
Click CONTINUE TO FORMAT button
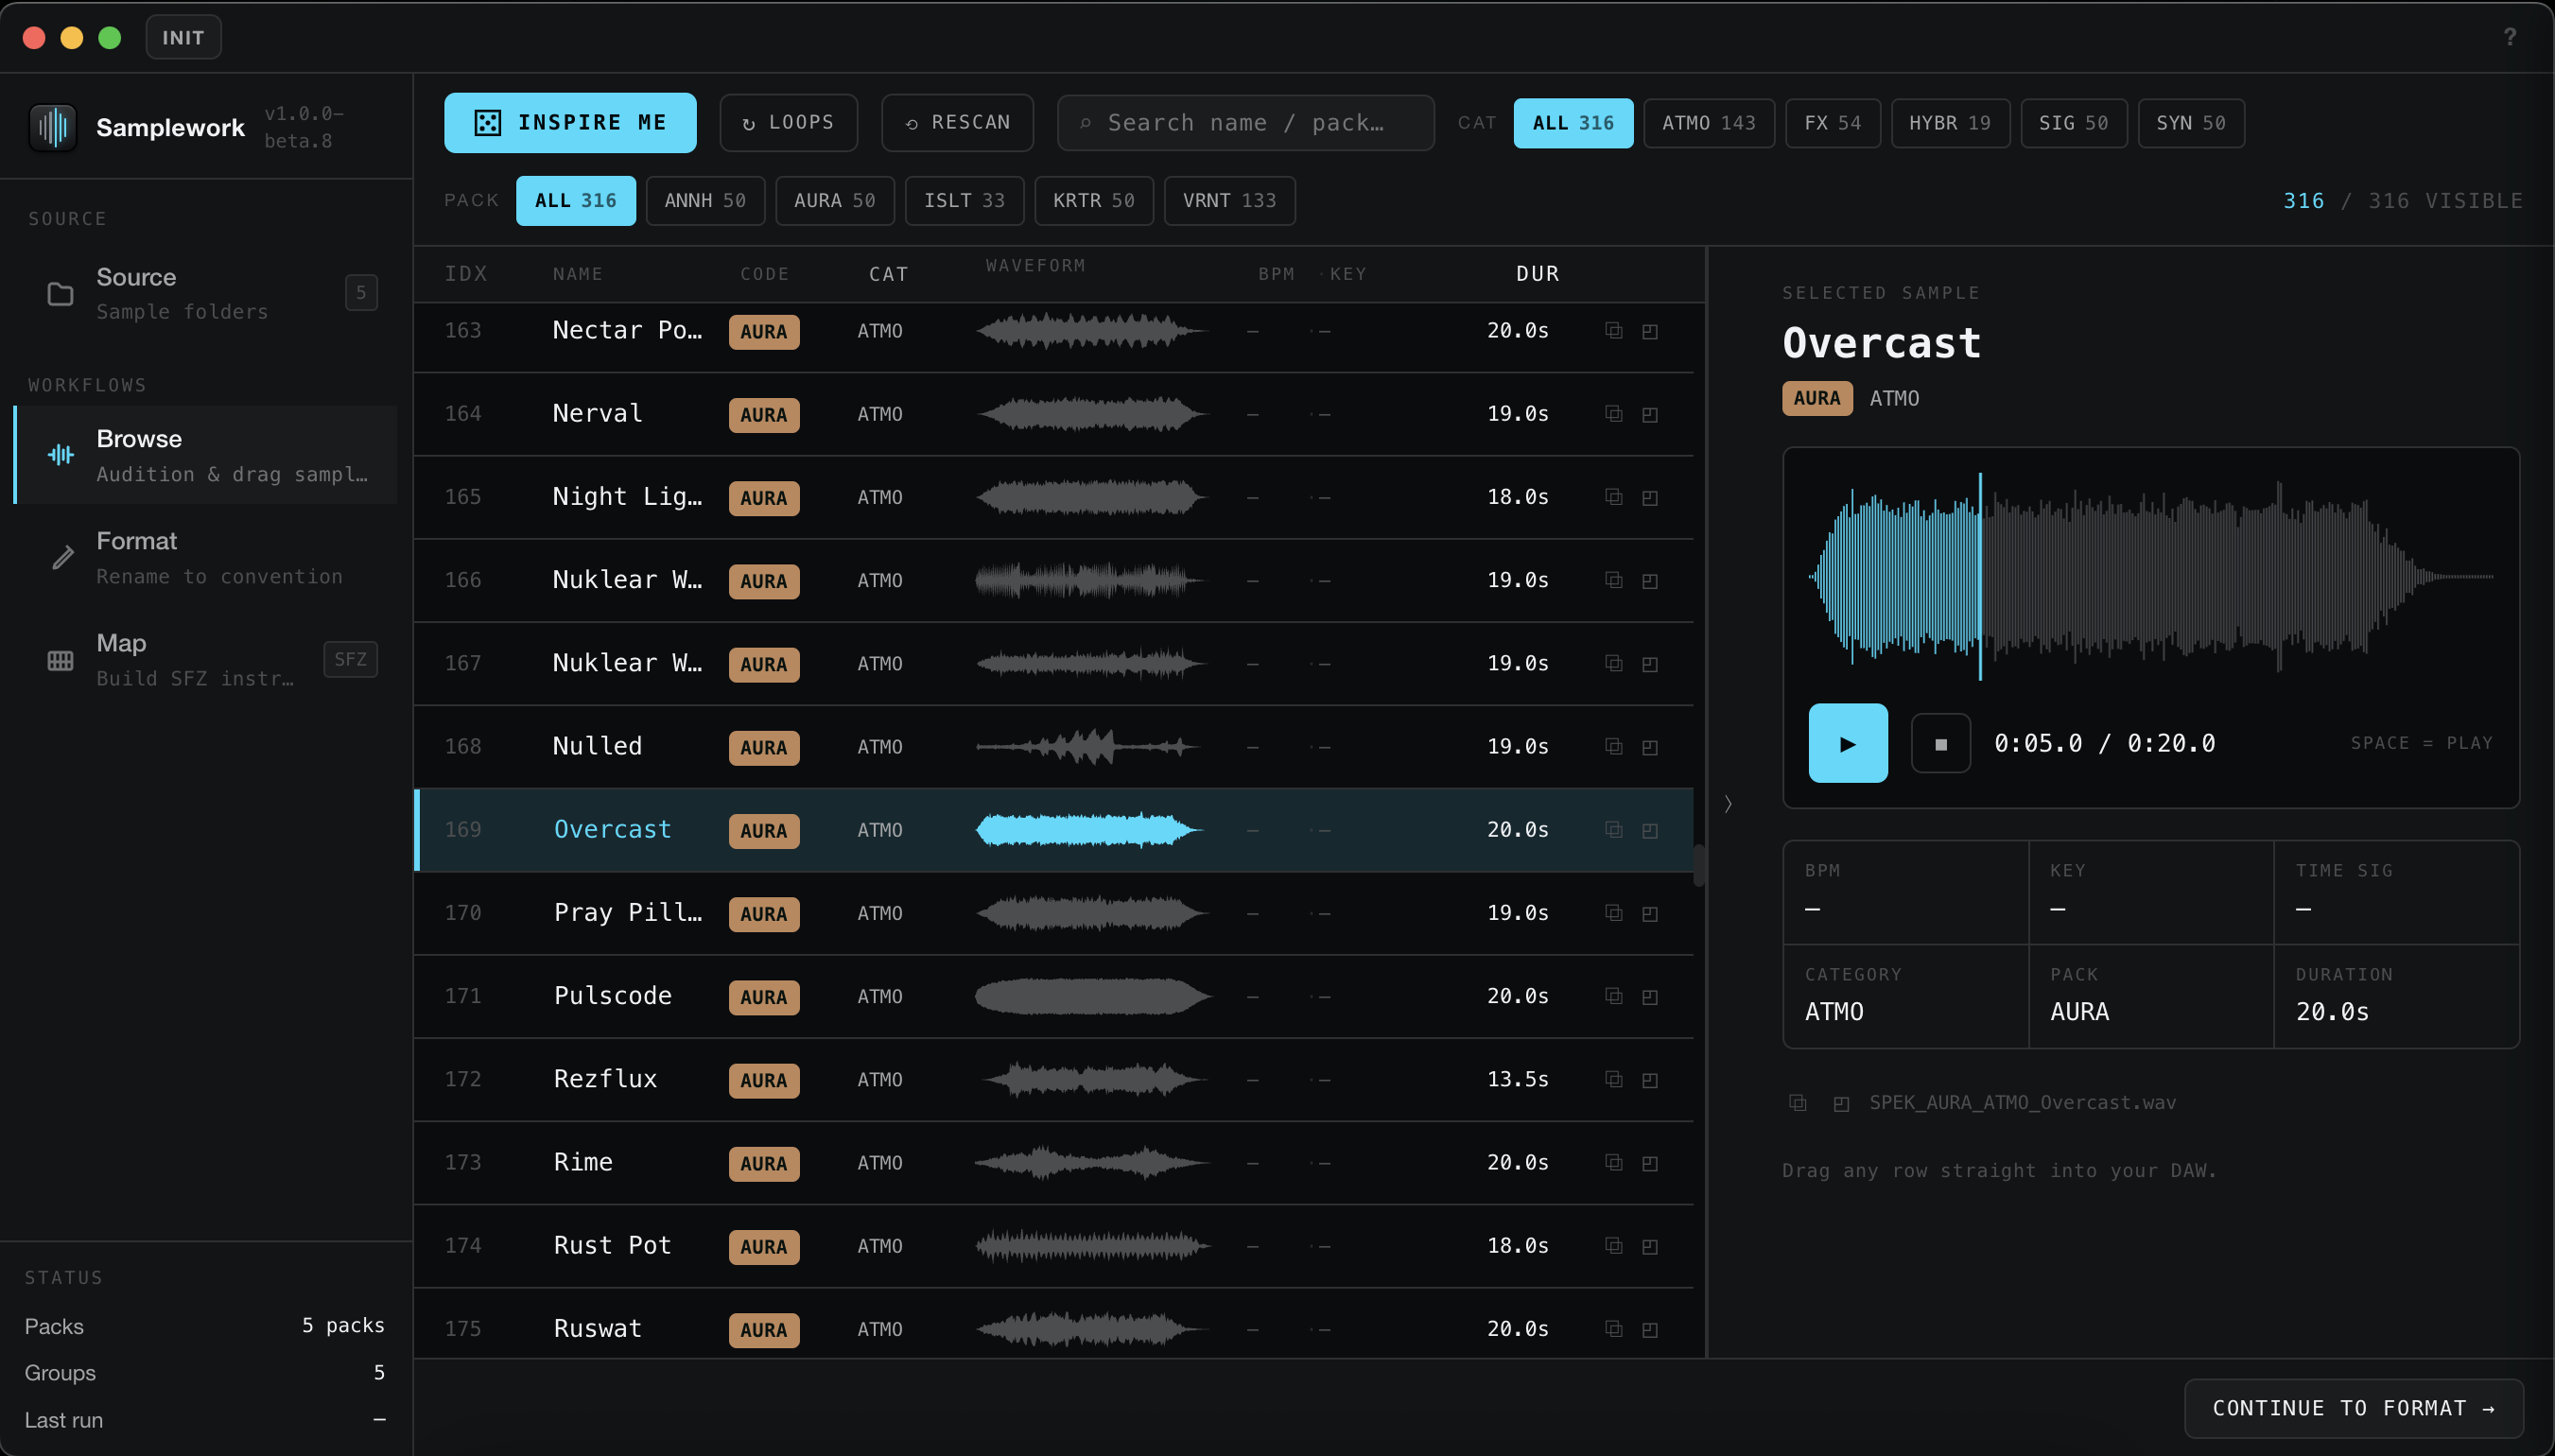[x=2353, y=1408]
